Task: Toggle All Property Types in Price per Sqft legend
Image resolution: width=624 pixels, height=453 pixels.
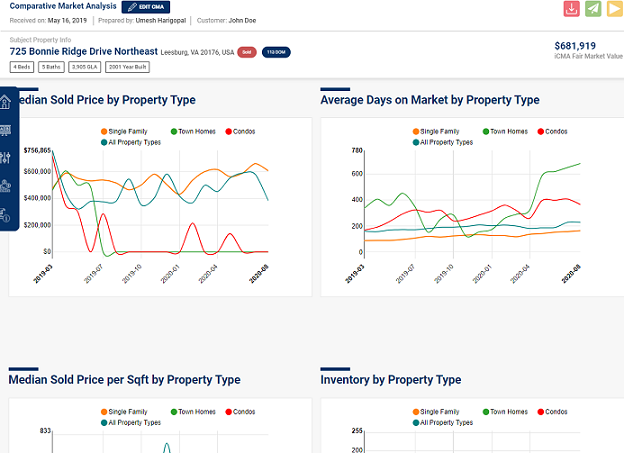Action: [131, 422]
